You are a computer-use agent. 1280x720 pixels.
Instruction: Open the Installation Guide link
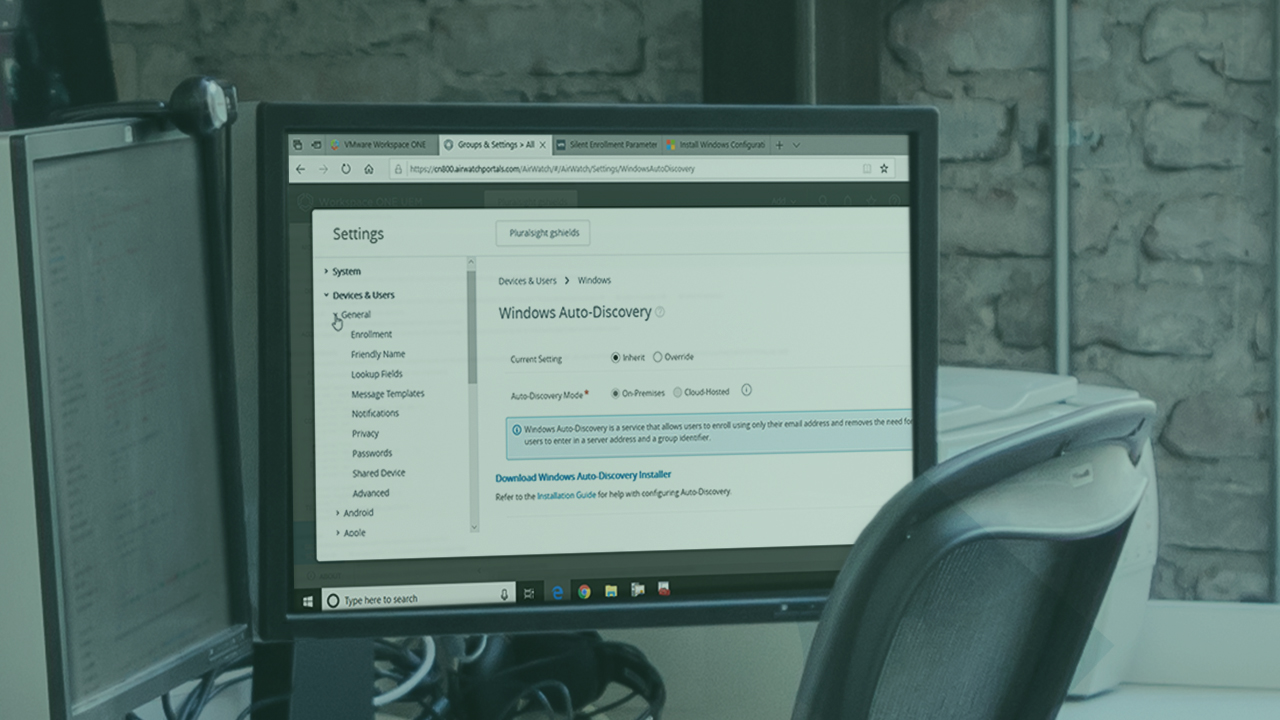566,495
